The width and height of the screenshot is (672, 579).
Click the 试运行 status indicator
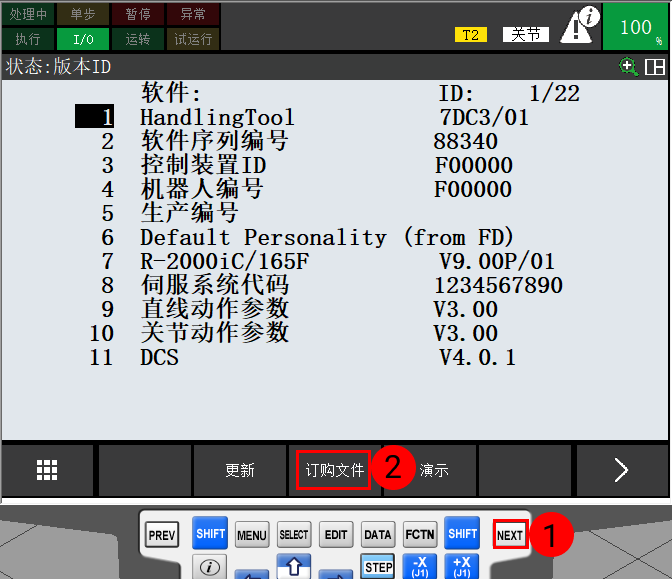pyautogui.click(x=193, y=39)
